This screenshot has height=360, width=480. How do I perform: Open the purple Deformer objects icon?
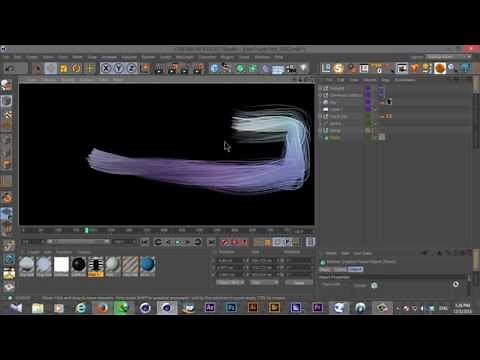(265, 69)
